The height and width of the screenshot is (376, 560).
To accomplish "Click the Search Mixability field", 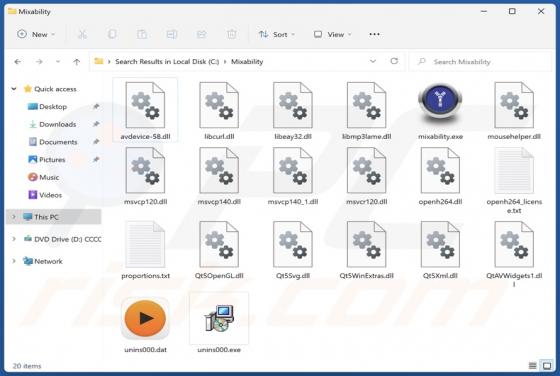I will click(481, 62).
